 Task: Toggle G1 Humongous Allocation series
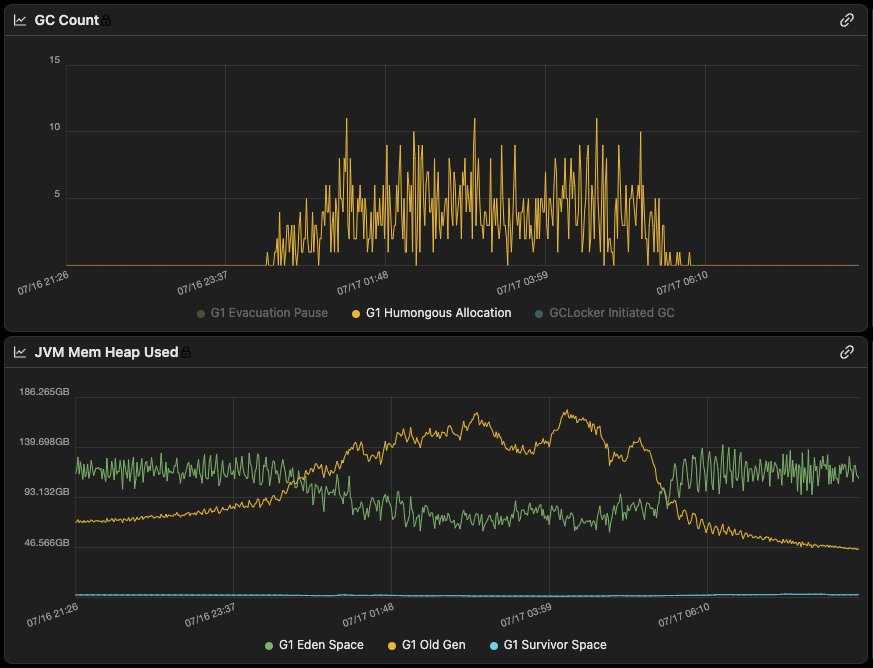431,313
